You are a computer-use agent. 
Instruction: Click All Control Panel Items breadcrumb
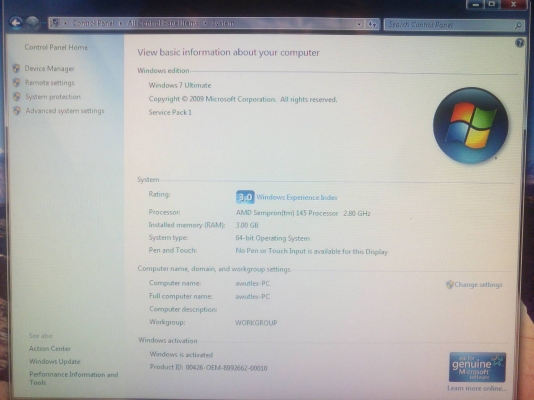(x=163, y=23)
